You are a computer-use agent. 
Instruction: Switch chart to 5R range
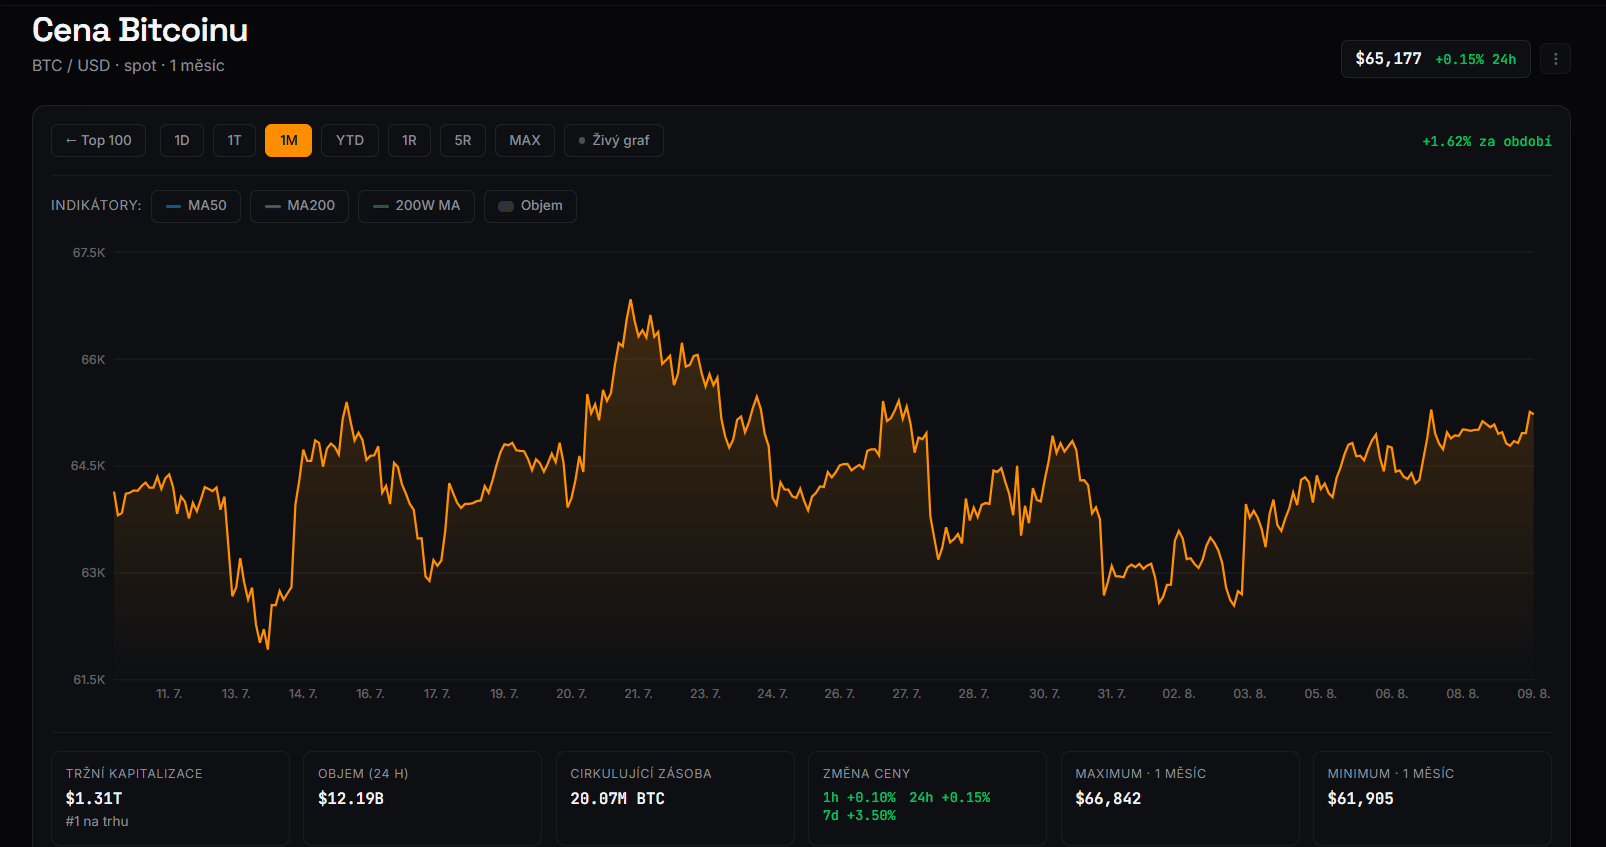(463, 140)
